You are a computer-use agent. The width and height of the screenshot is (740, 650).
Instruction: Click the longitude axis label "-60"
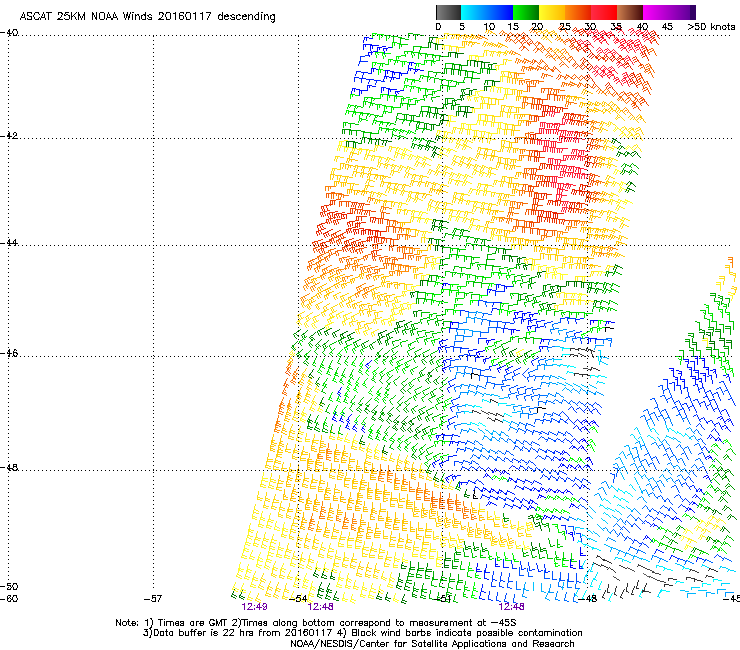pyautogui.click(x=9, y=599)
